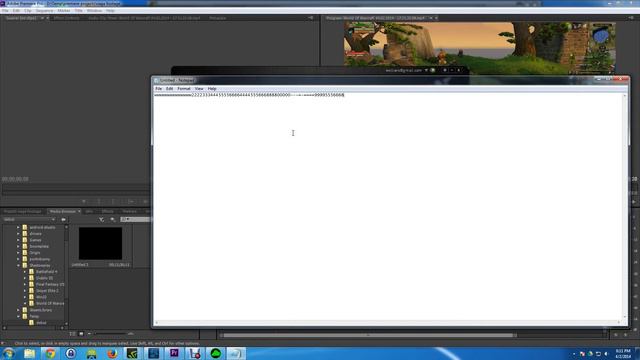Viewport: 640px width, 360px height.
Task: Open the Media Browser drive dropdown
Action: (29, 220)
